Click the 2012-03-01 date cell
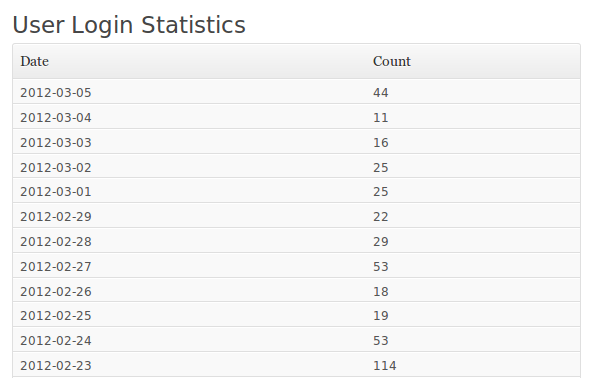The height and width of the screenshot is (378, 592). 56,191
